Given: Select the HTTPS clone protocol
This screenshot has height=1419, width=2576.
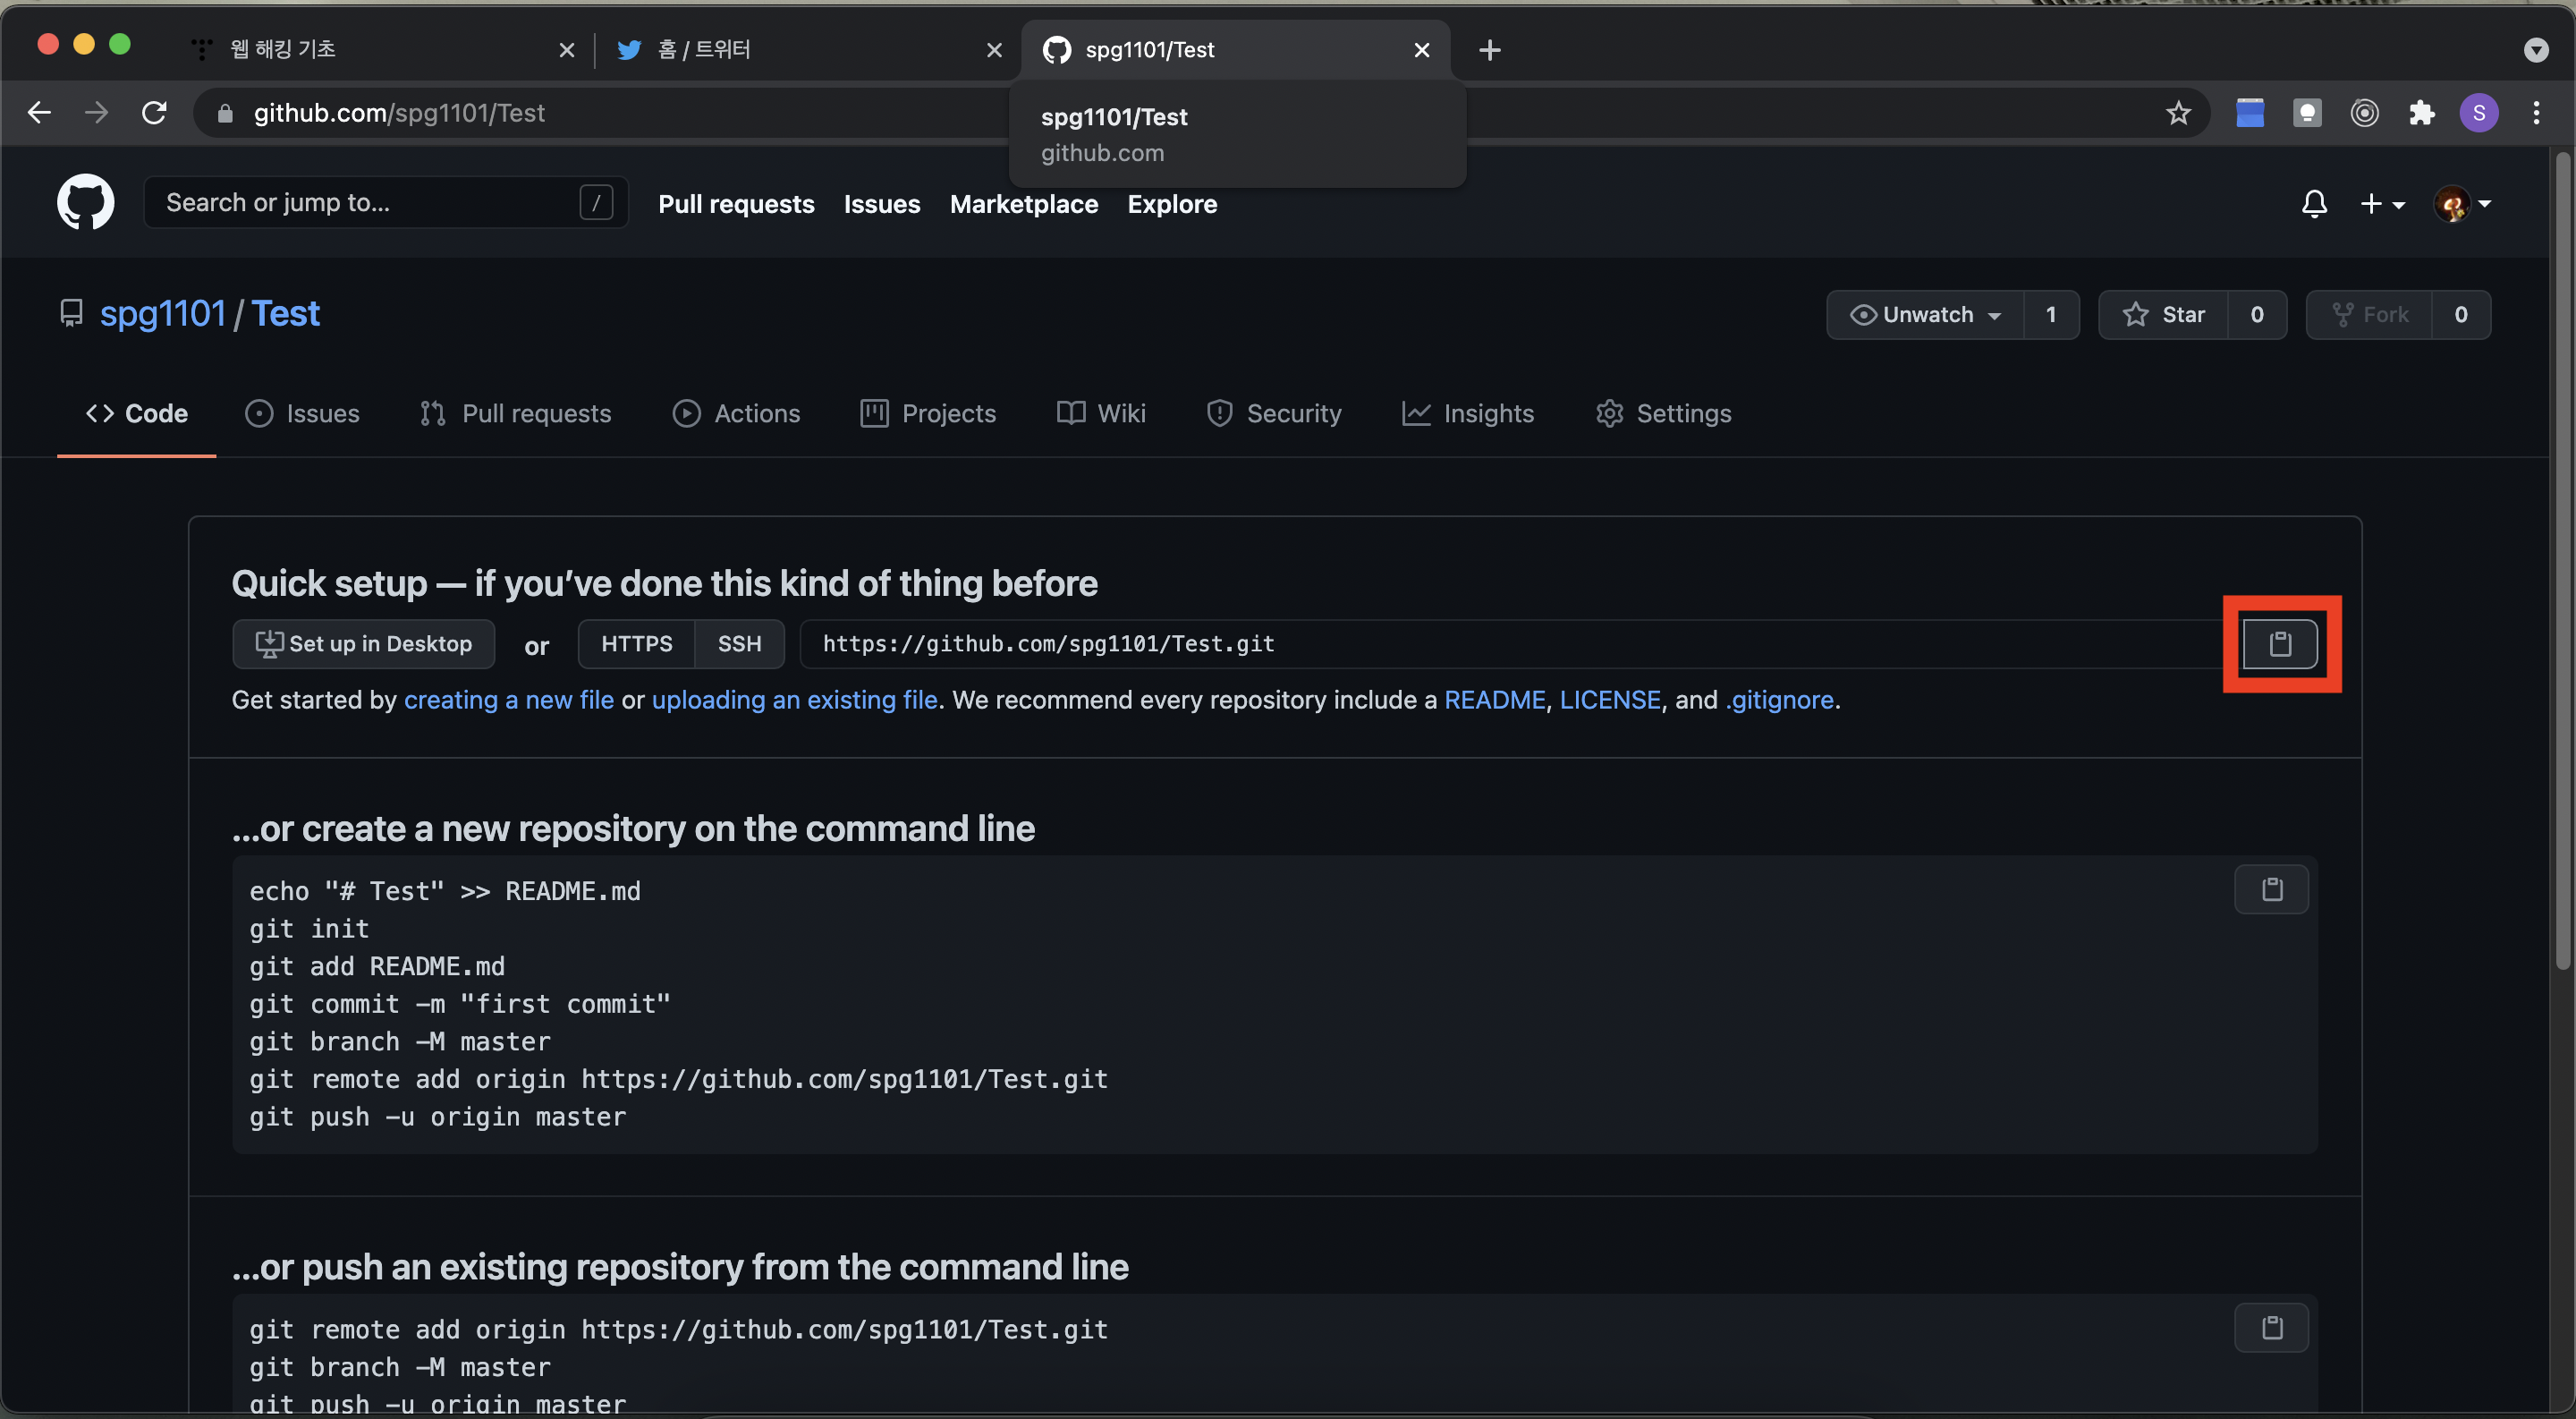Looking at the screenshot, I should 636,643.
